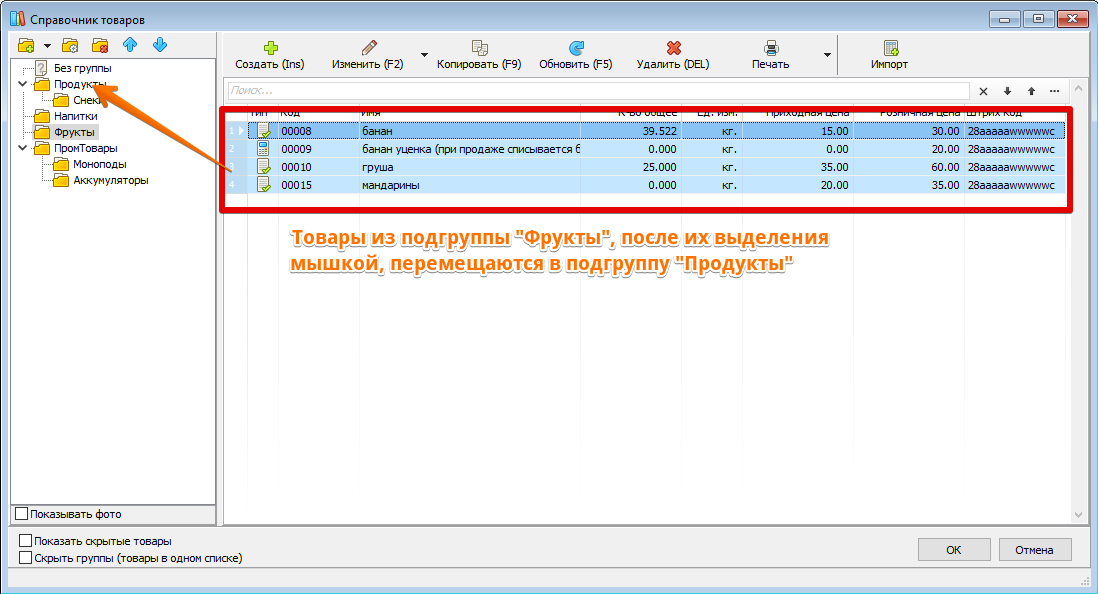Click Печать toolbar button
This screenshot has height=594, width=1098.
tap(770, 55)
